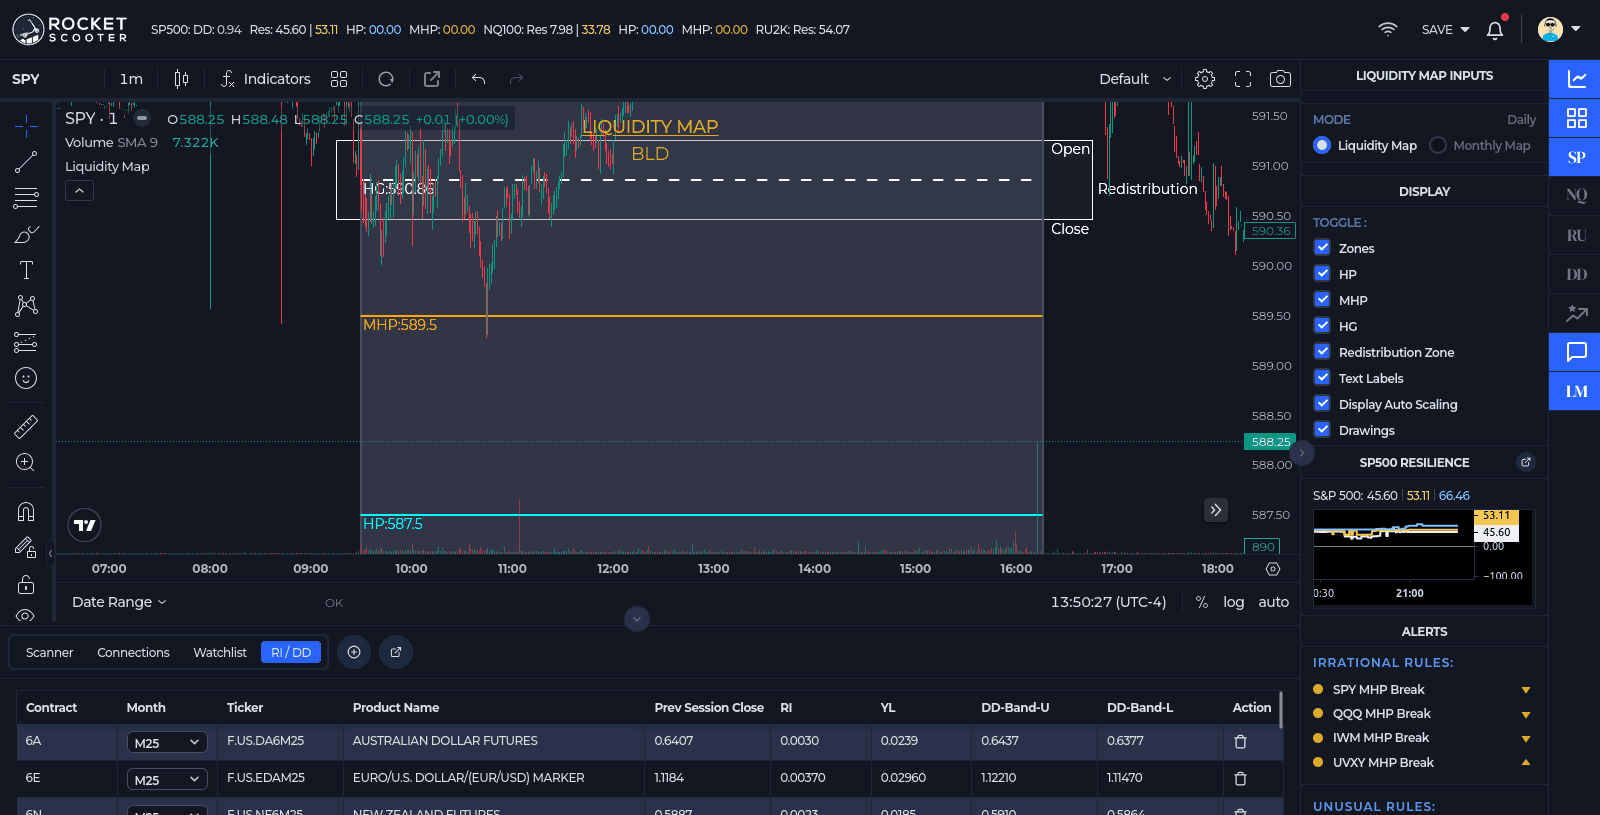
Task: Open the emoji icons tool
Action: tap(26, 378)
